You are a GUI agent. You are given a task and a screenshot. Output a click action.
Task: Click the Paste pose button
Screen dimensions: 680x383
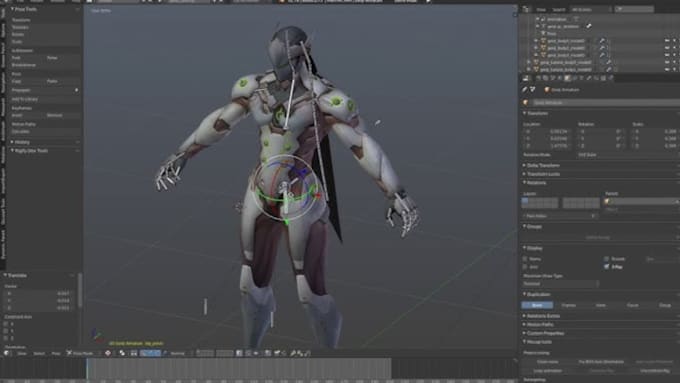coord(63,81)
